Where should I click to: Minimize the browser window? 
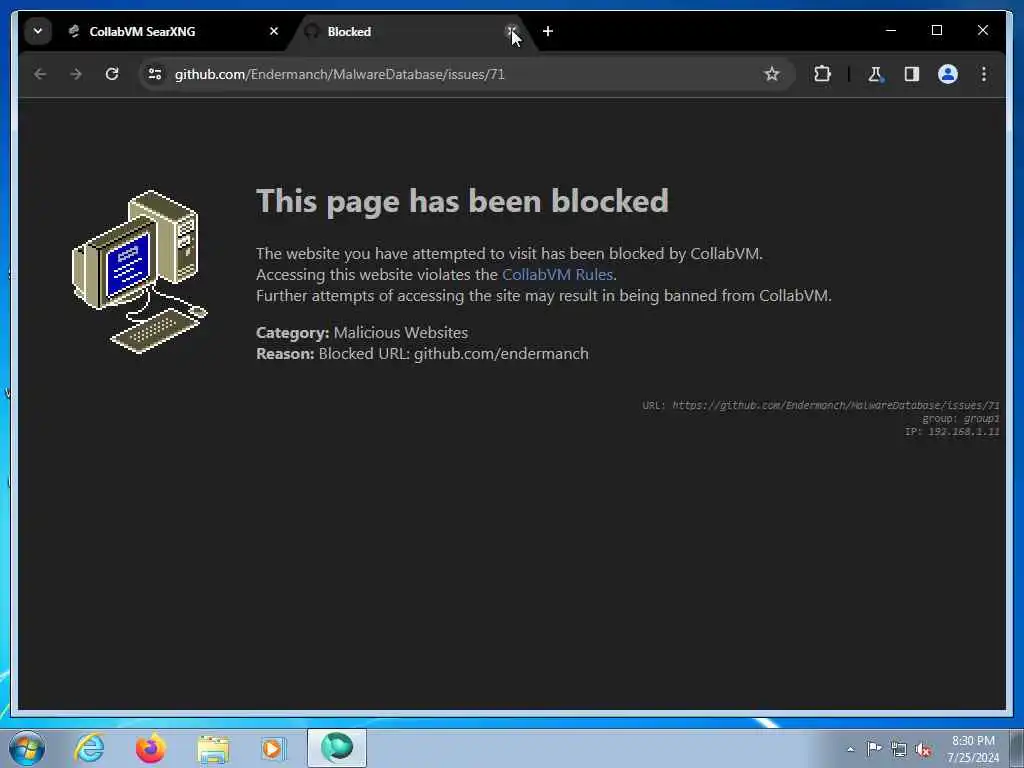tap(891, 30)
